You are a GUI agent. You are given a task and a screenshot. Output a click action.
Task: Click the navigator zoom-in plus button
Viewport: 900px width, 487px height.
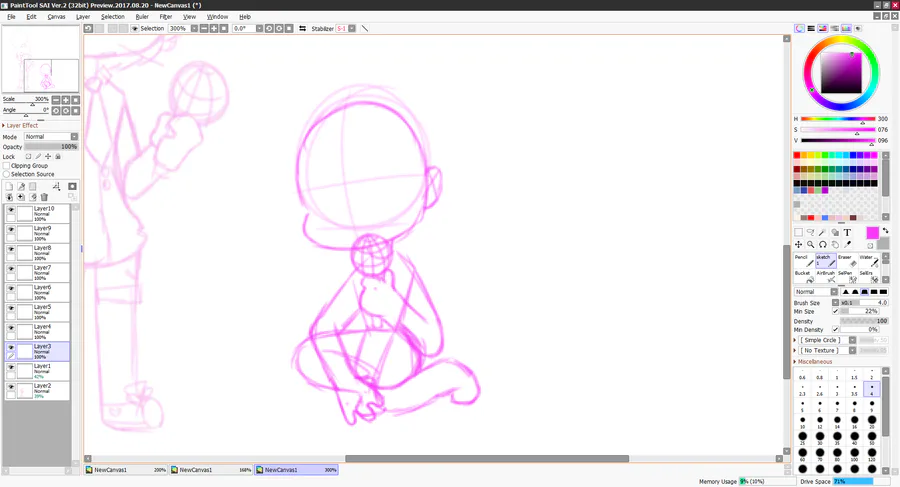point(66,100)
